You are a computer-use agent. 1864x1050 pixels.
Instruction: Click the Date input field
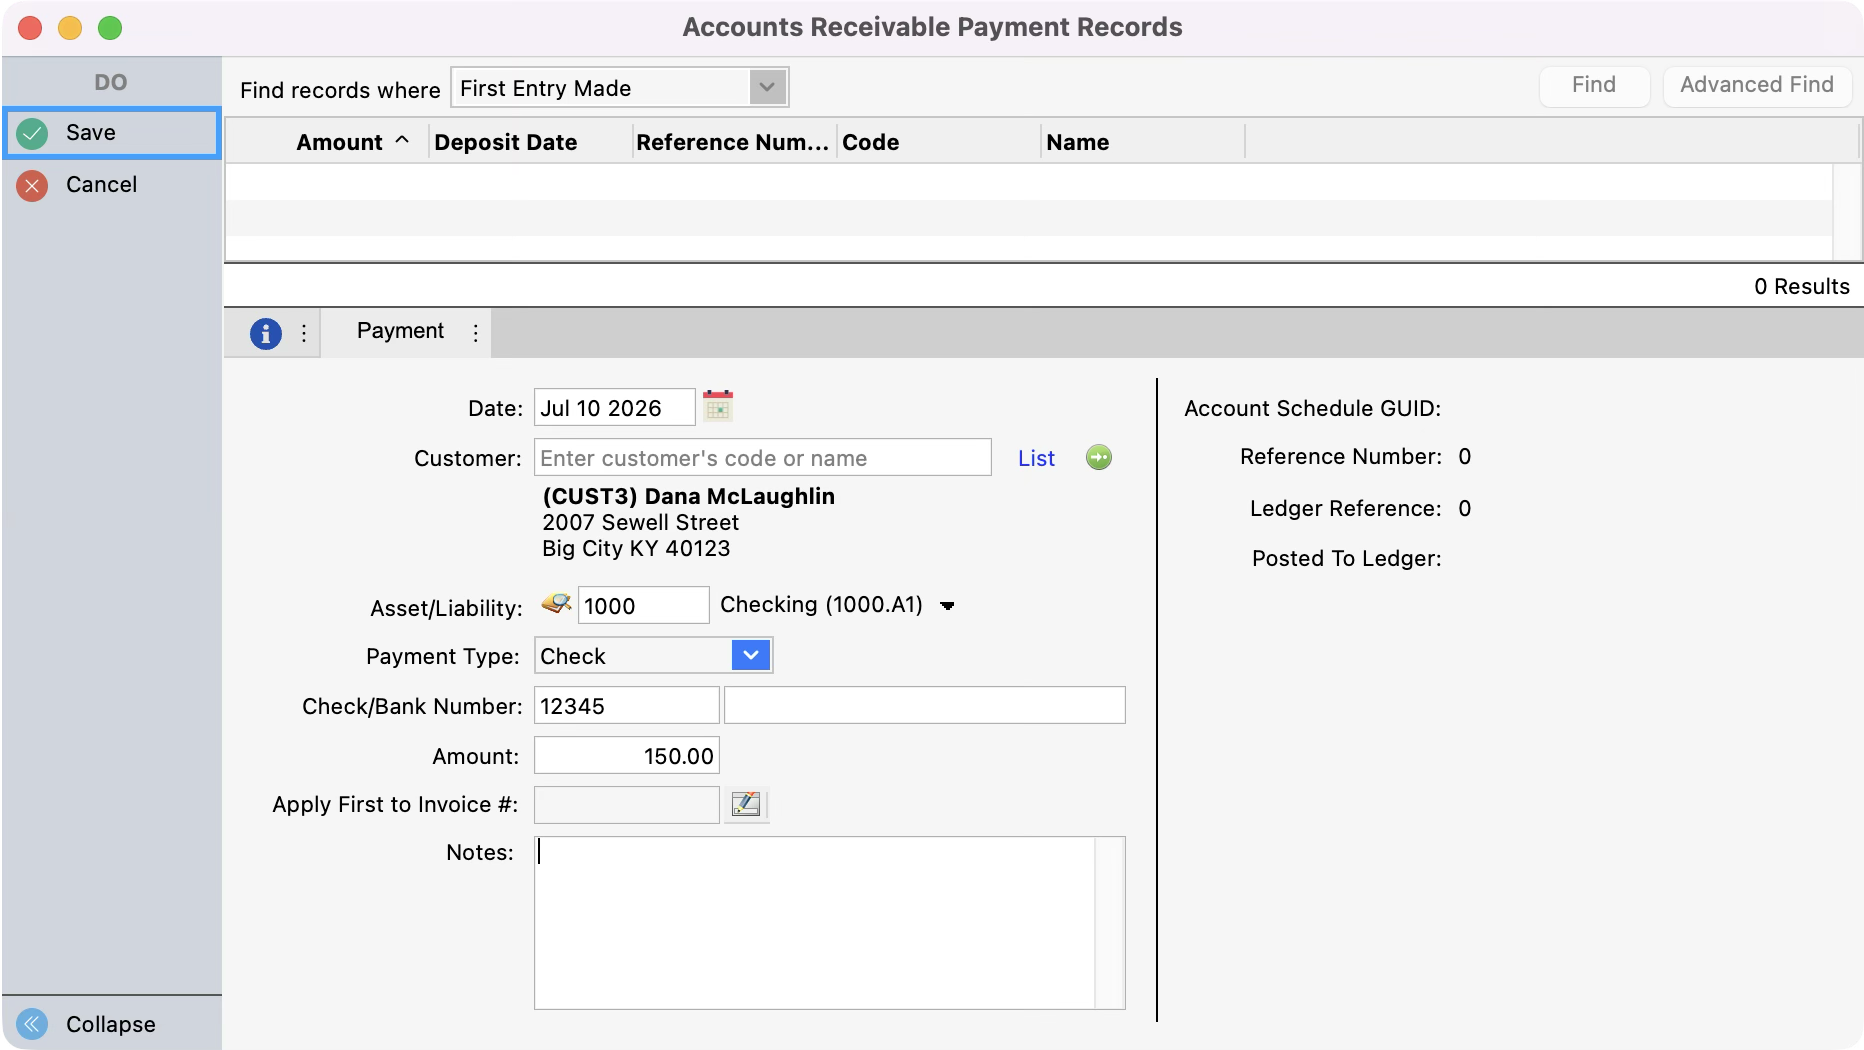pos(614,408)
